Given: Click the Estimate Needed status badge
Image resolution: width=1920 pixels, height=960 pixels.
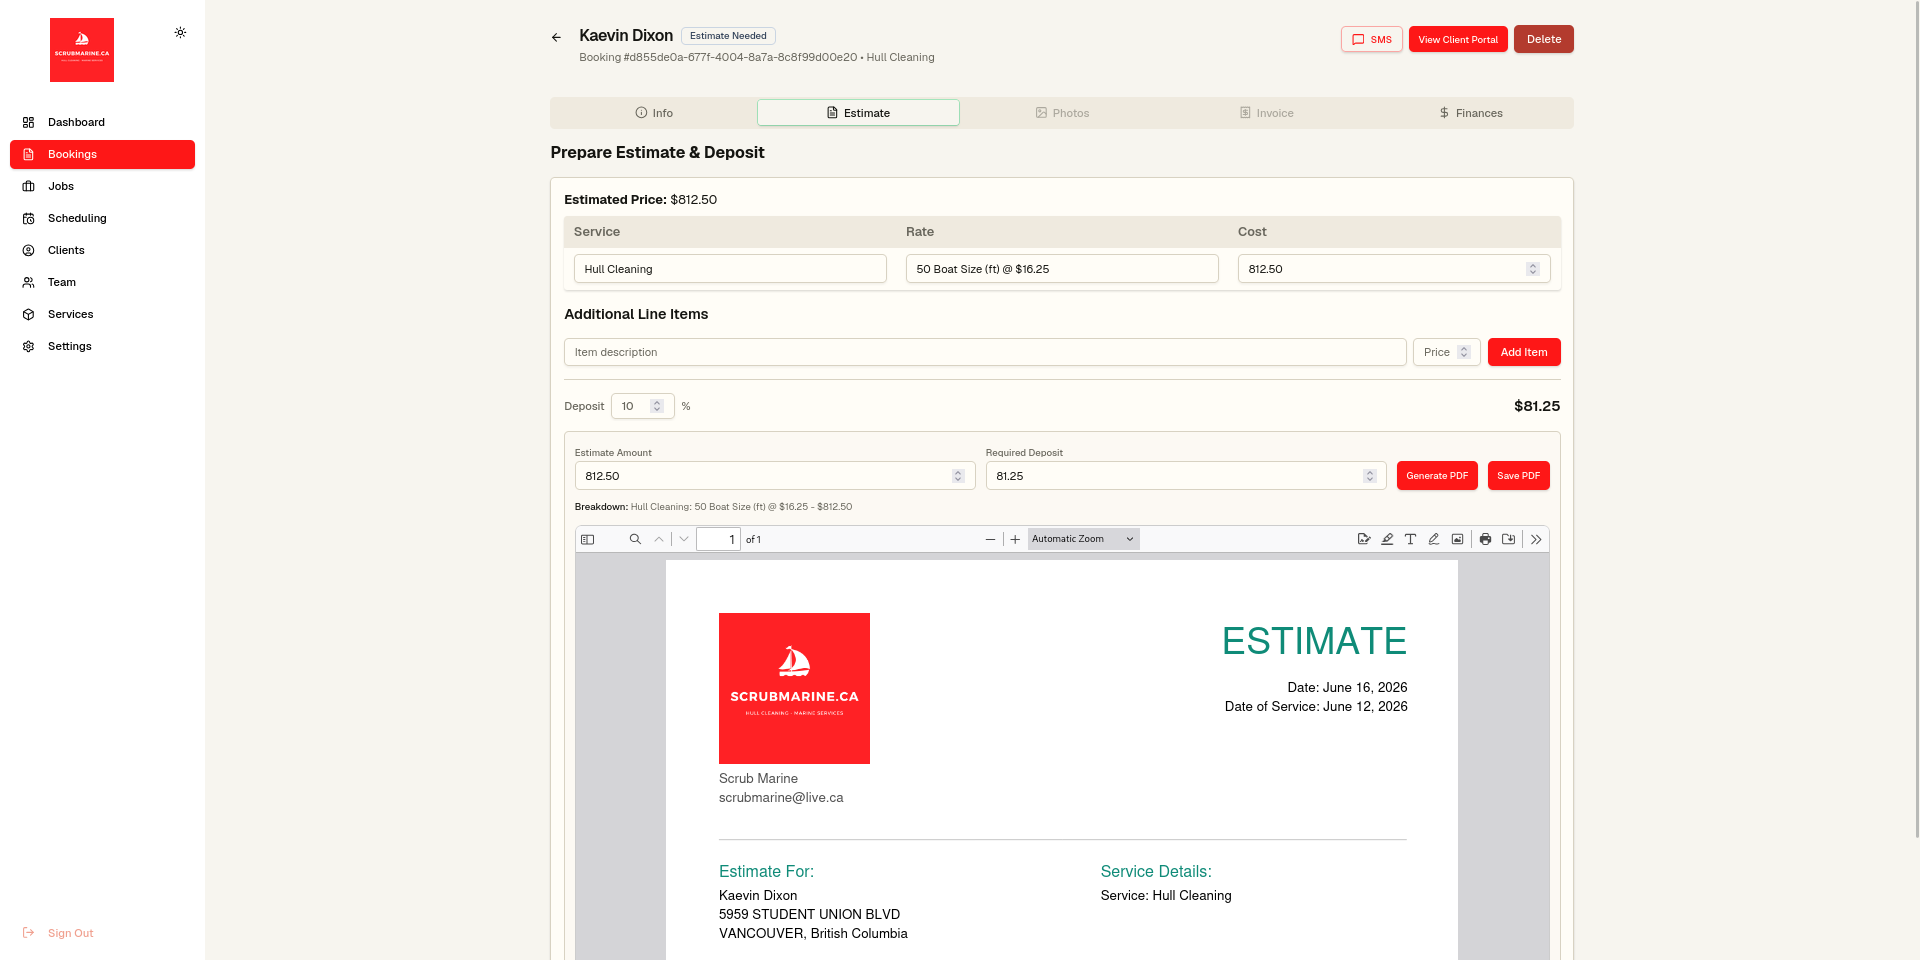Looking at the screenshot, I should click(728, 36).
